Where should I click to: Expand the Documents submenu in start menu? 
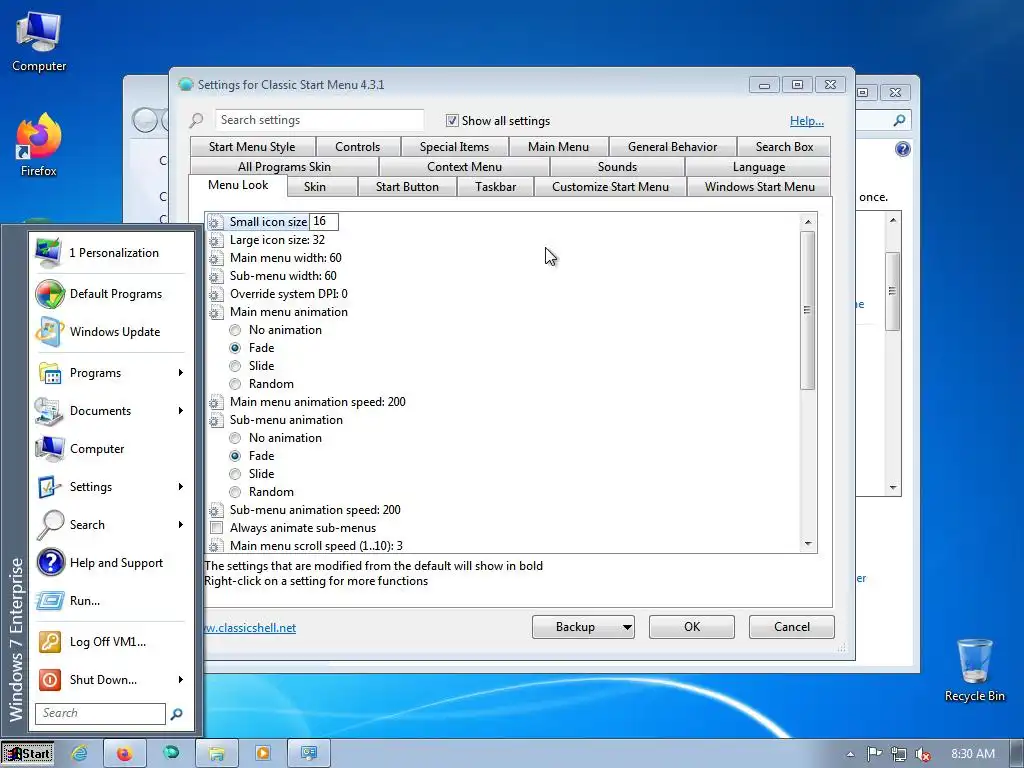(x=180, y=411)
